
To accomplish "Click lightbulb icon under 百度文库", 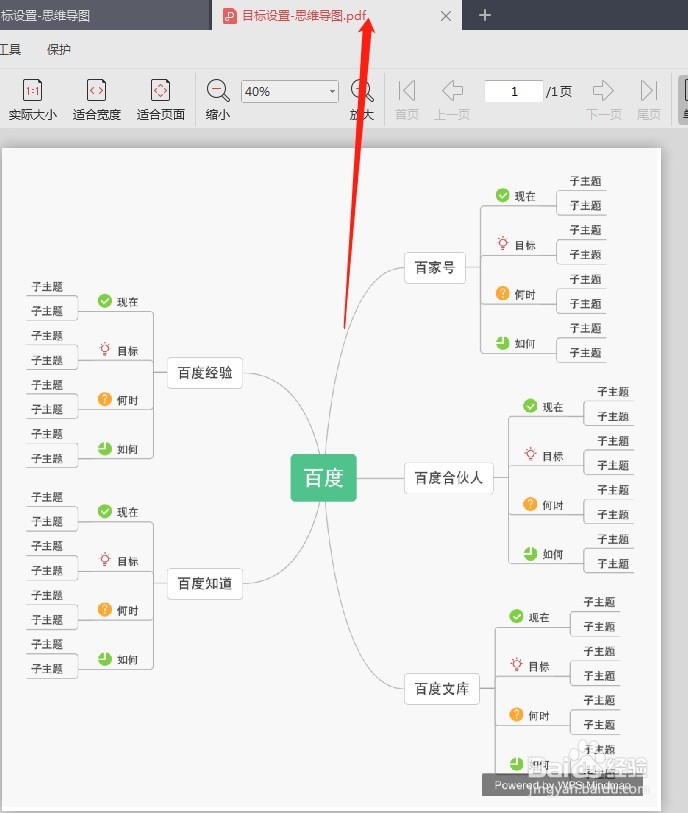I will point(516,665).
